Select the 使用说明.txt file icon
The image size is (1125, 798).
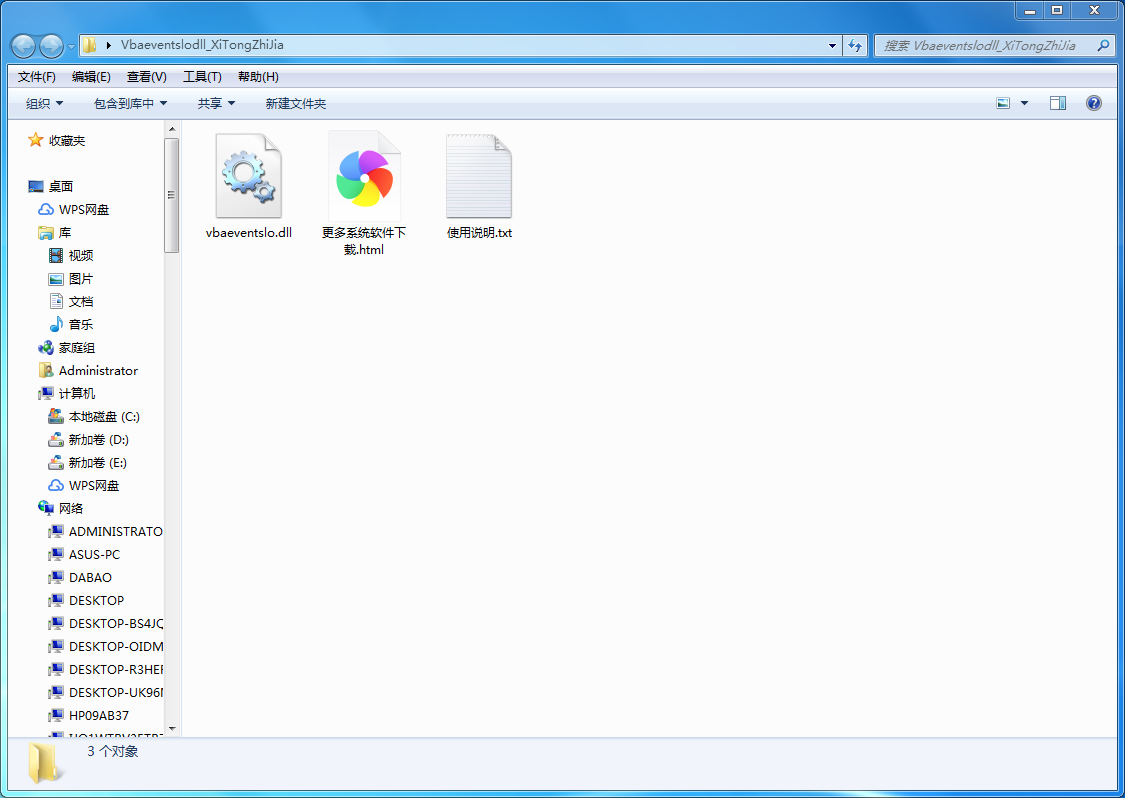tap(479, 176)
